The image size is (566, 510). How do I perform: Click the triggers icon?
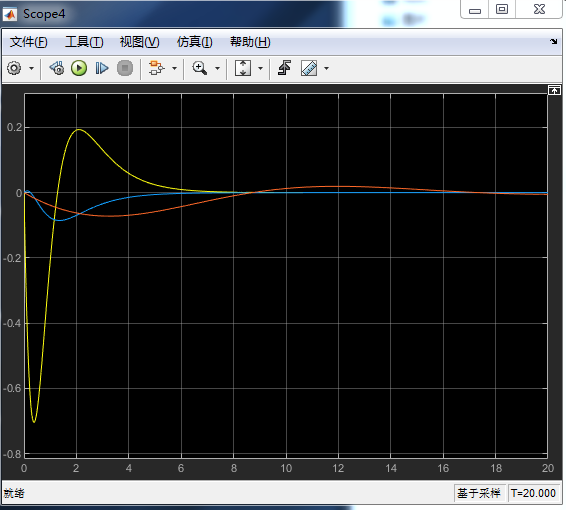[x=285, y=68]
